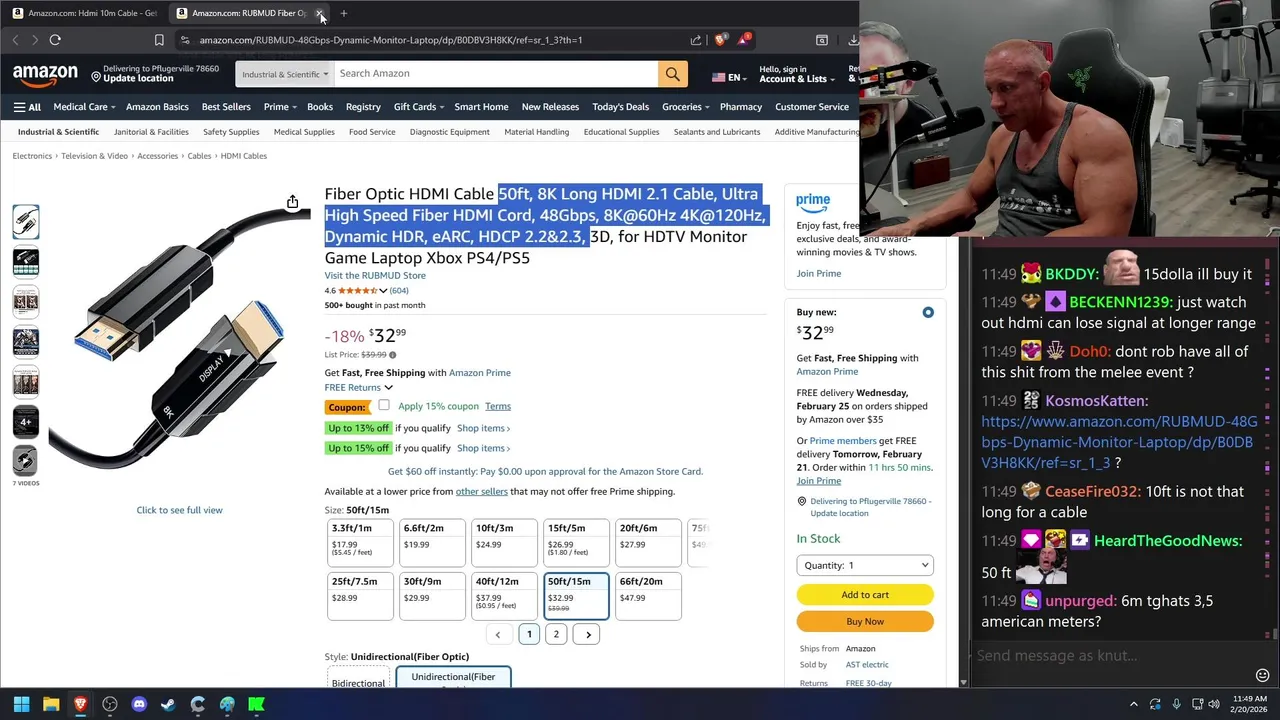Image resolution: width=1280 pixels, height=720 pixels.
Task: Open a new browser tab with plus icon
Action: pos(343,13)
